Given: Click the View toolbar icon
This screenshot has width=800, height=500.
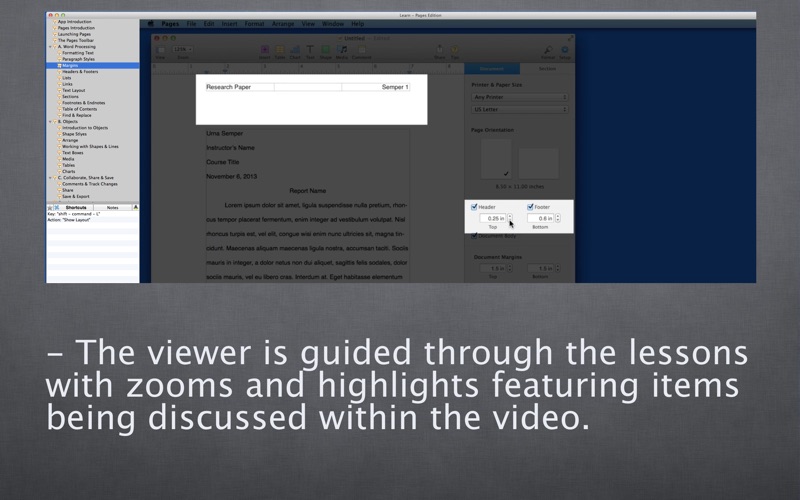Looking at the screenshot, I should click(160, 49).
